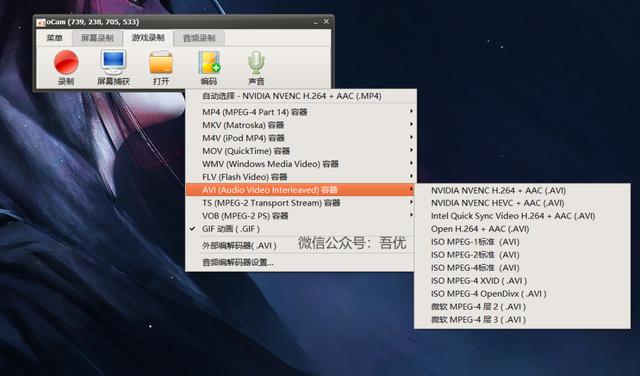Choose ISO MPEG-2标准 (AVI) codec

click(522, 255)
